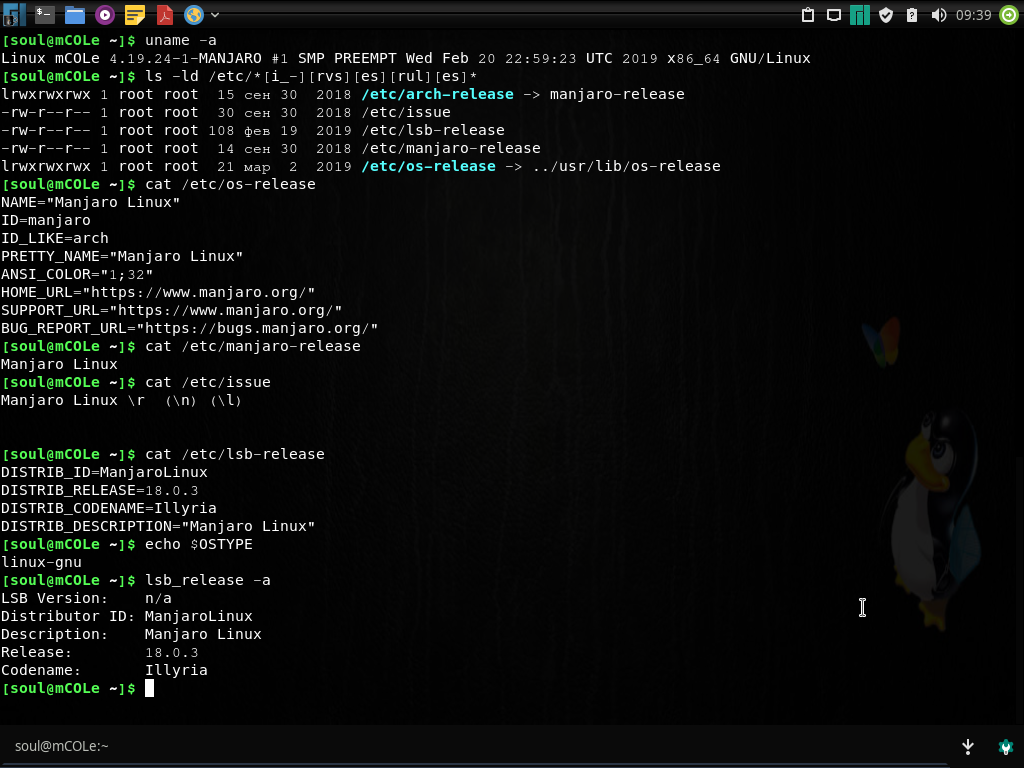Viewport: 1024px width, 768px height.
Task: Click the /etc/manjaro-release file name in the listing
Action: (451, 148)
